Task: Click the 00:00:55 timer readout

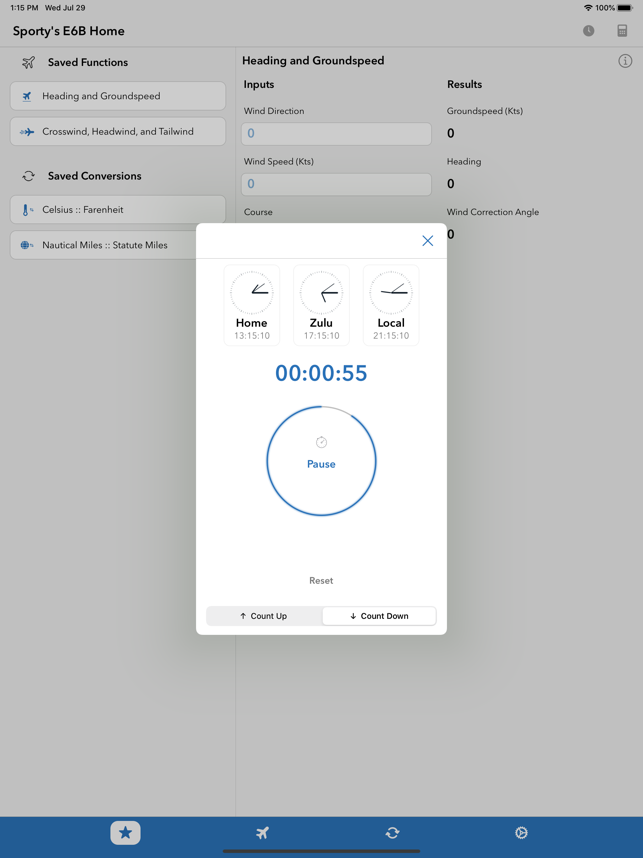Action: (321, 373)
